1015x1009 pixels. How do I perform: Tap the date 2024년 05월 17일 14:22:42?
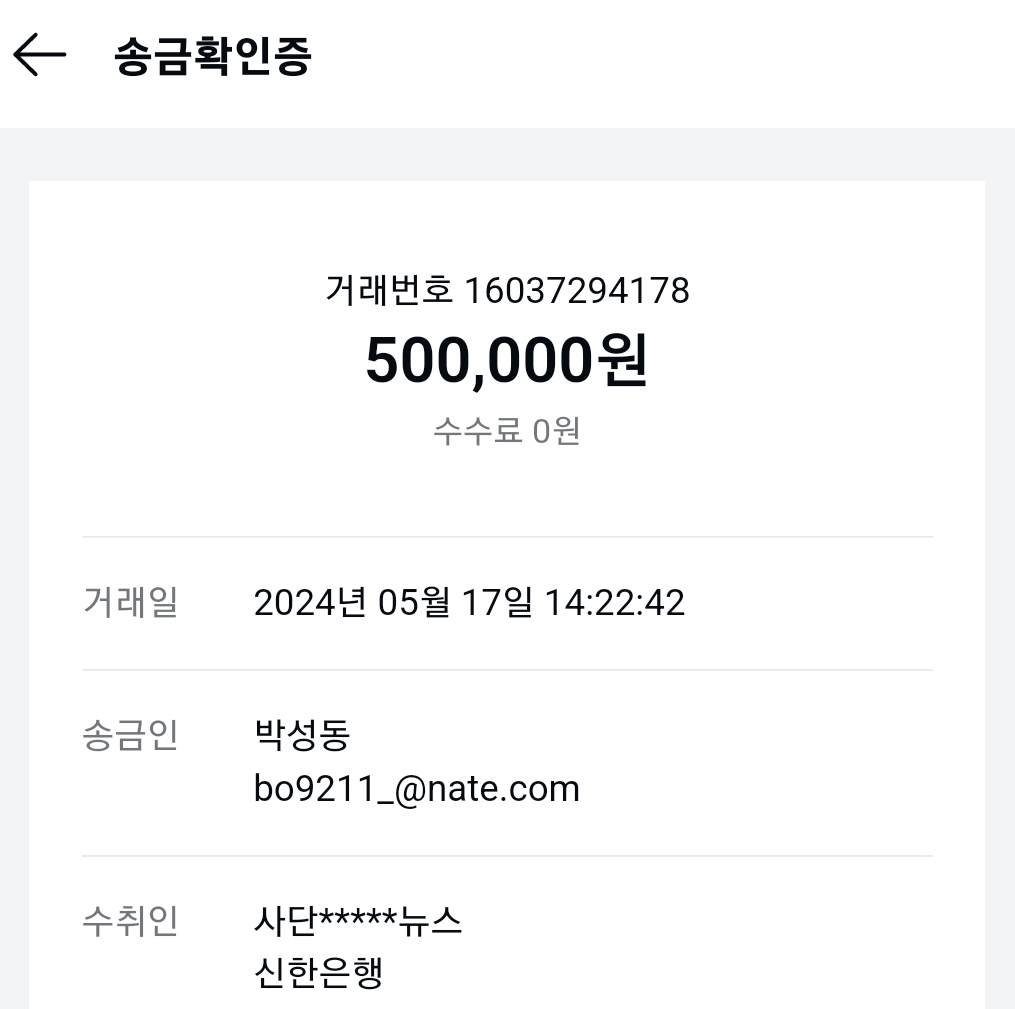coord(469,603)
